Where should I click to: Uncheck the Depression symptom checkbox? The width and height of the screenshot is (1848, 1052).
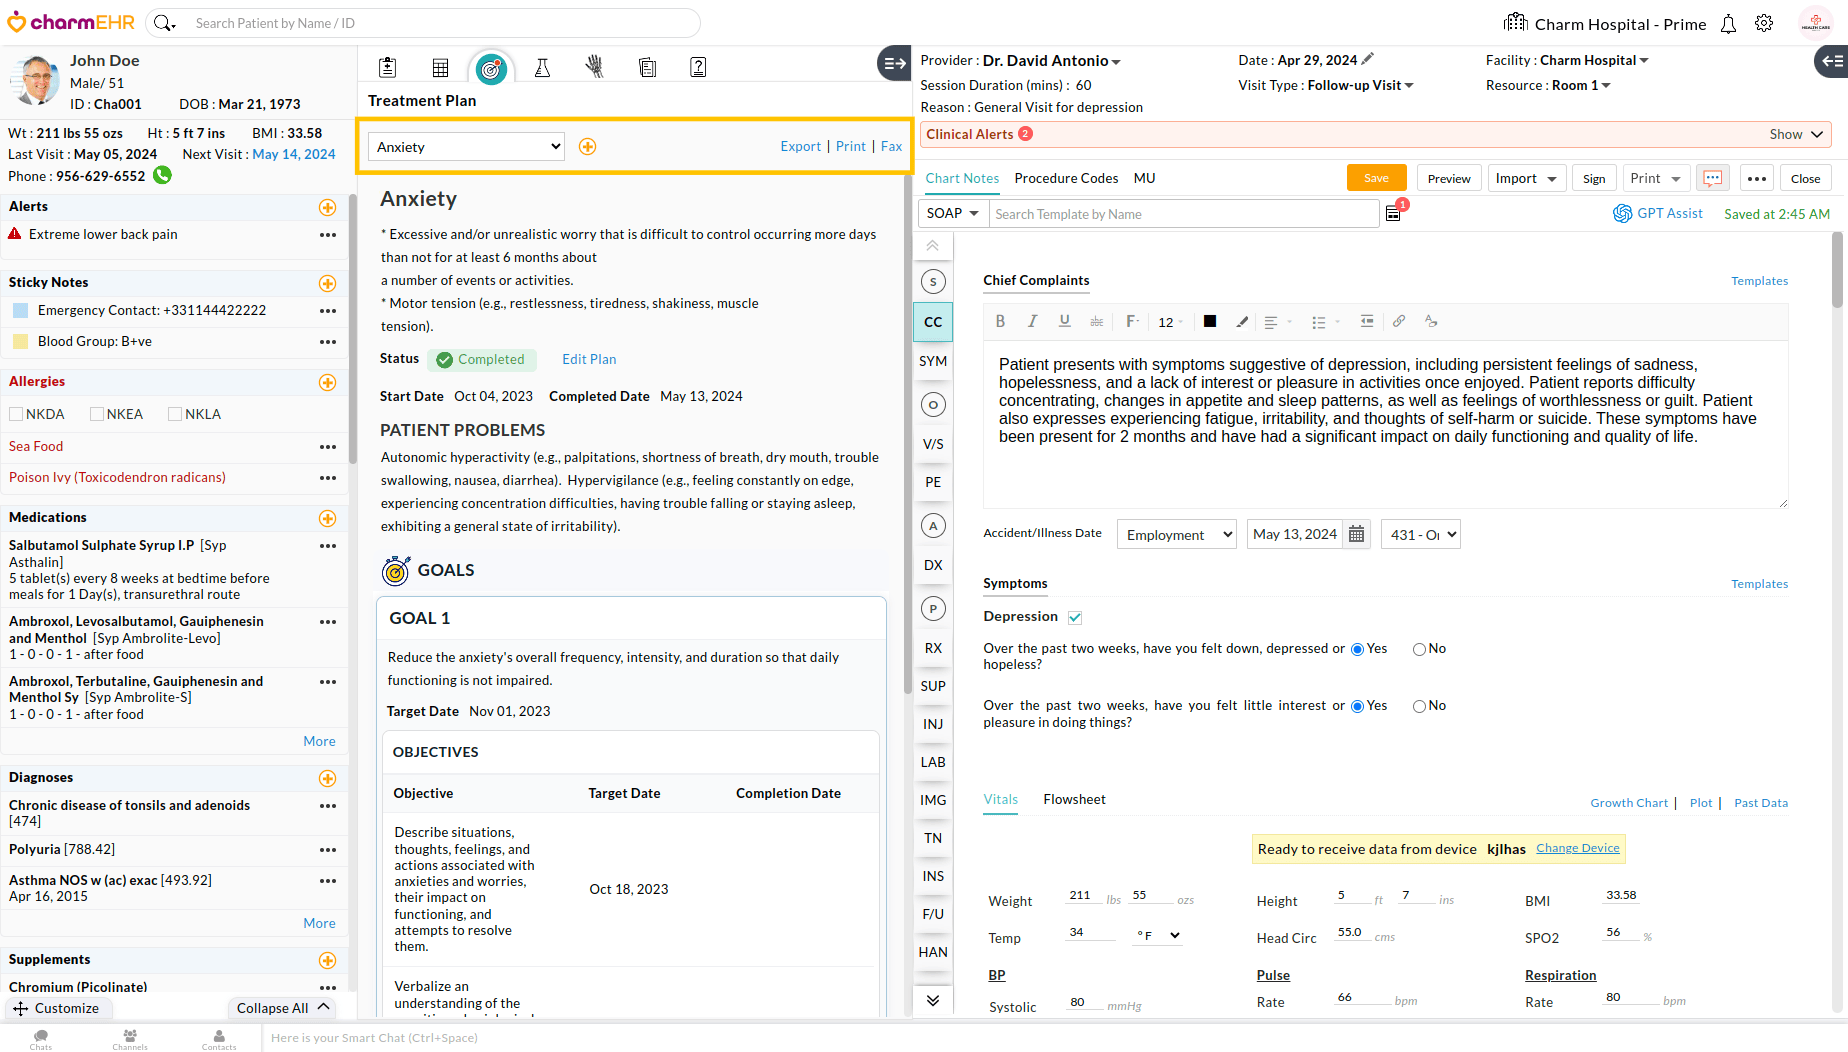point(1075,618)
